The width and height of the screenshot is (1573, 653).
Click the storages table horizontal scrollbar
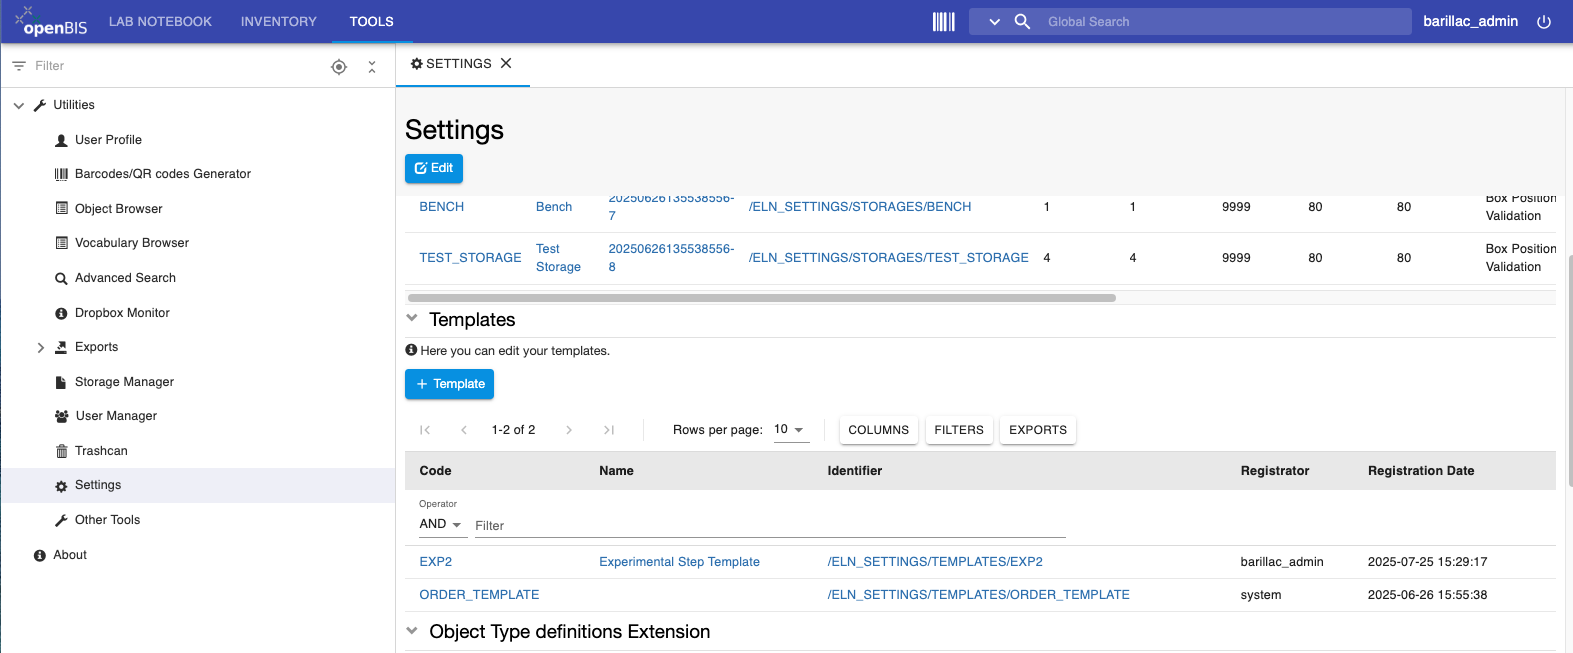761,298
